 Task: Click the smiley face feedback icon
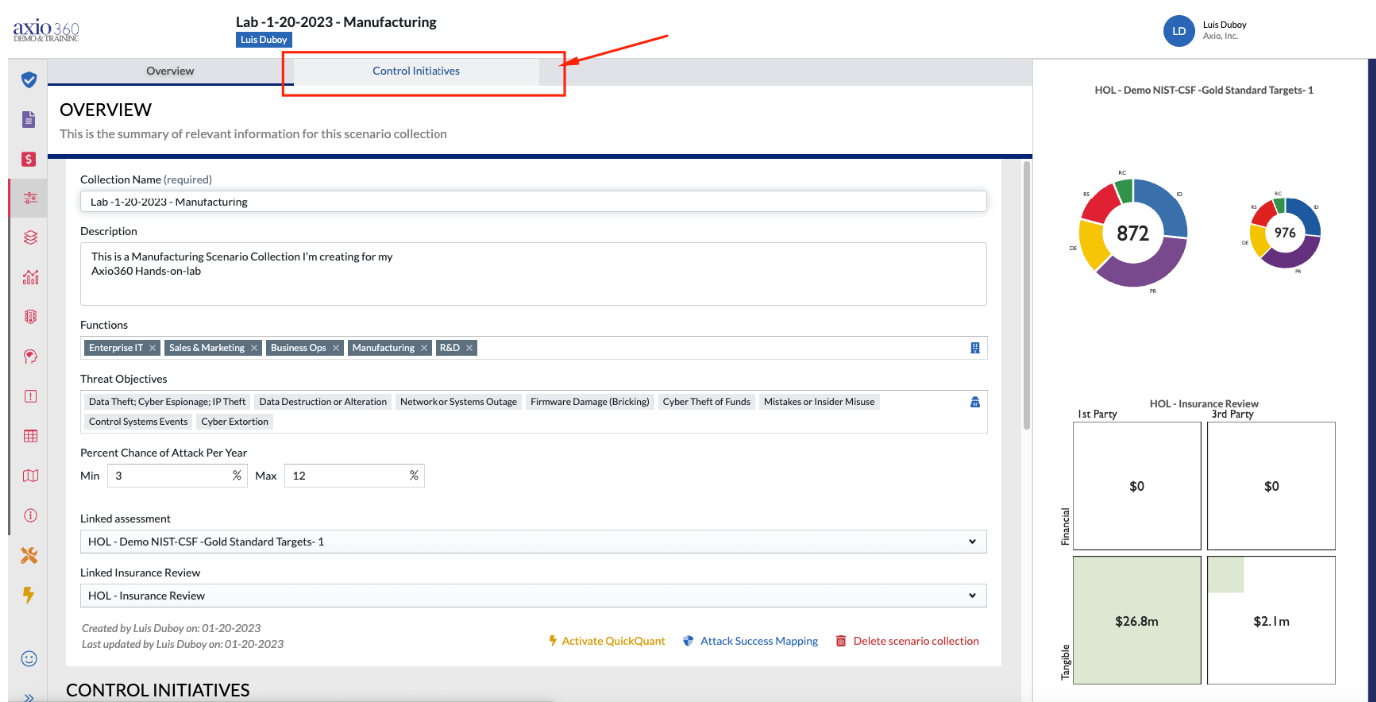29,659
